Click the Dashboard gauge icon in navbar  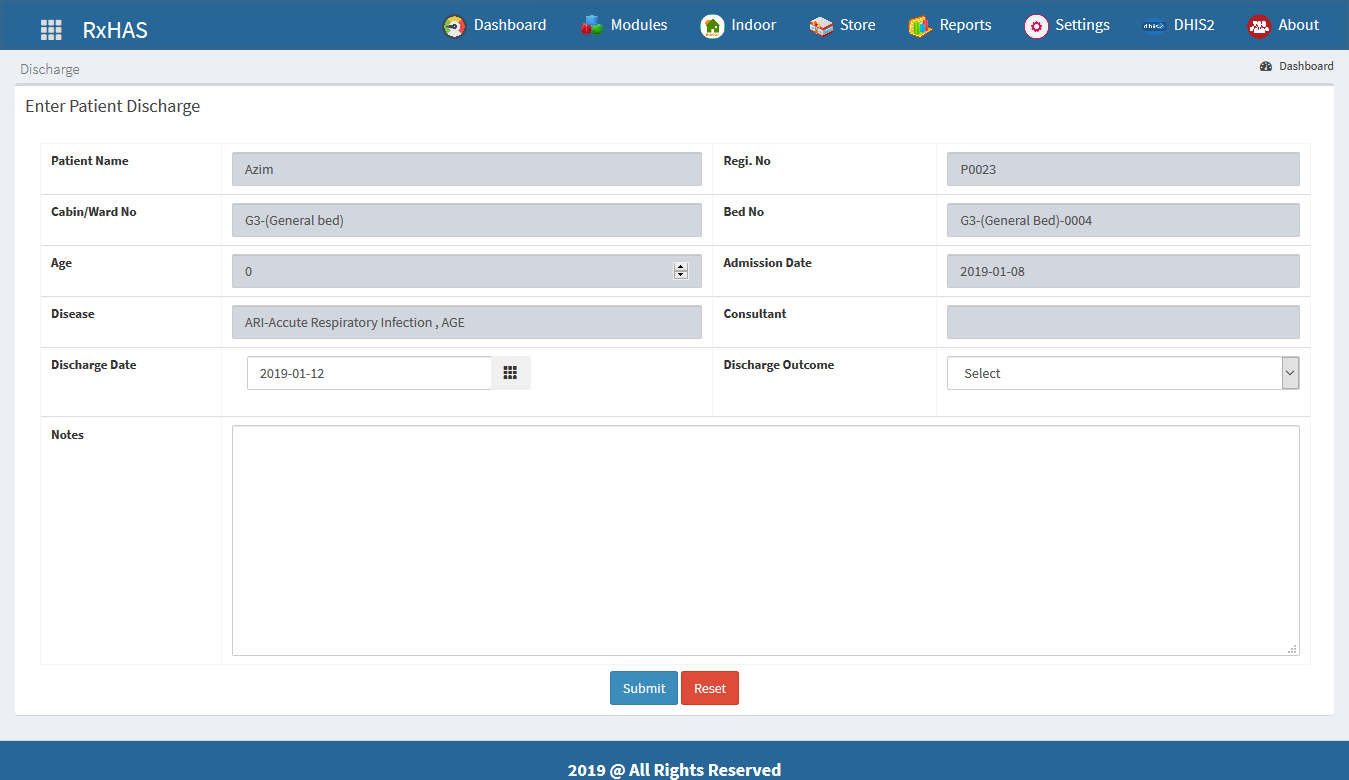454,26
